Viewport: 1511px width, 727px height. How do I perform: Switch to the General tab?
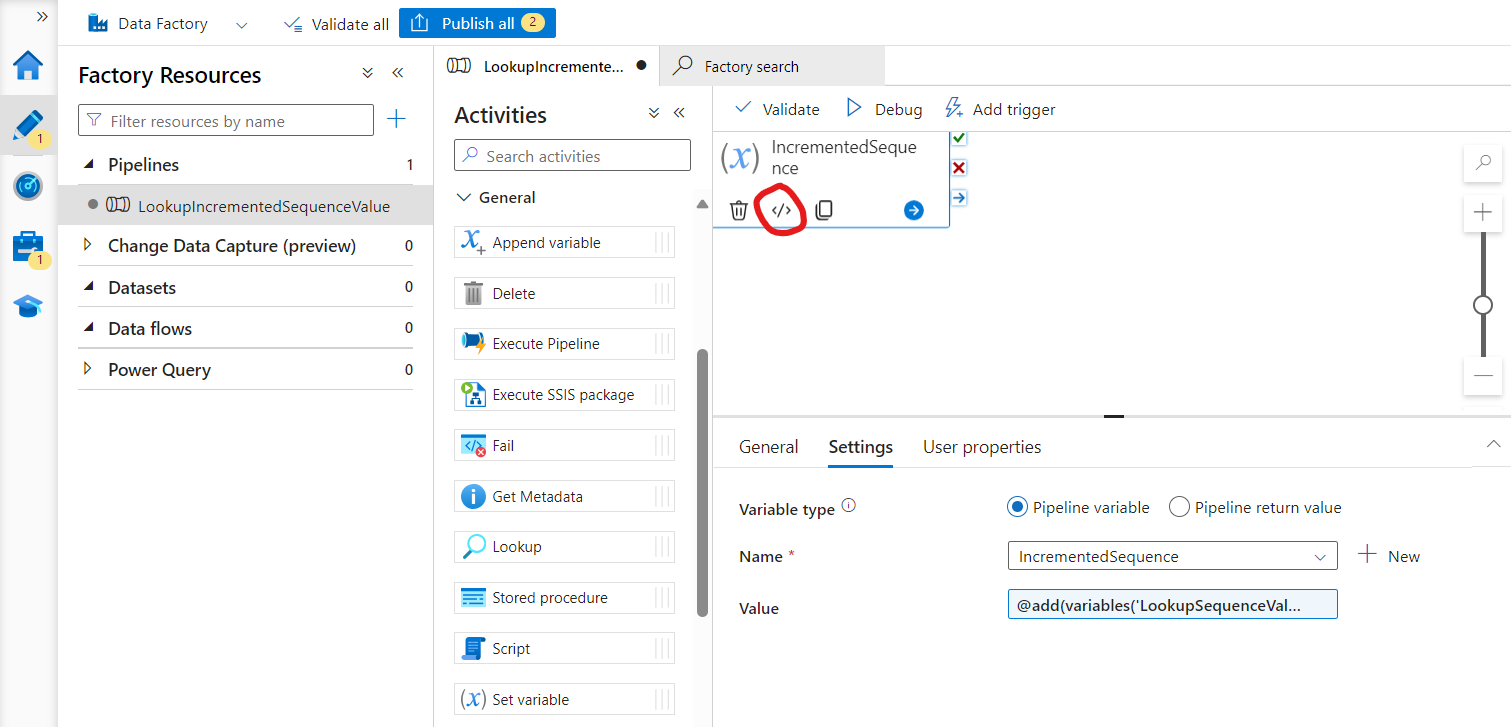click(x=768, y=447)
